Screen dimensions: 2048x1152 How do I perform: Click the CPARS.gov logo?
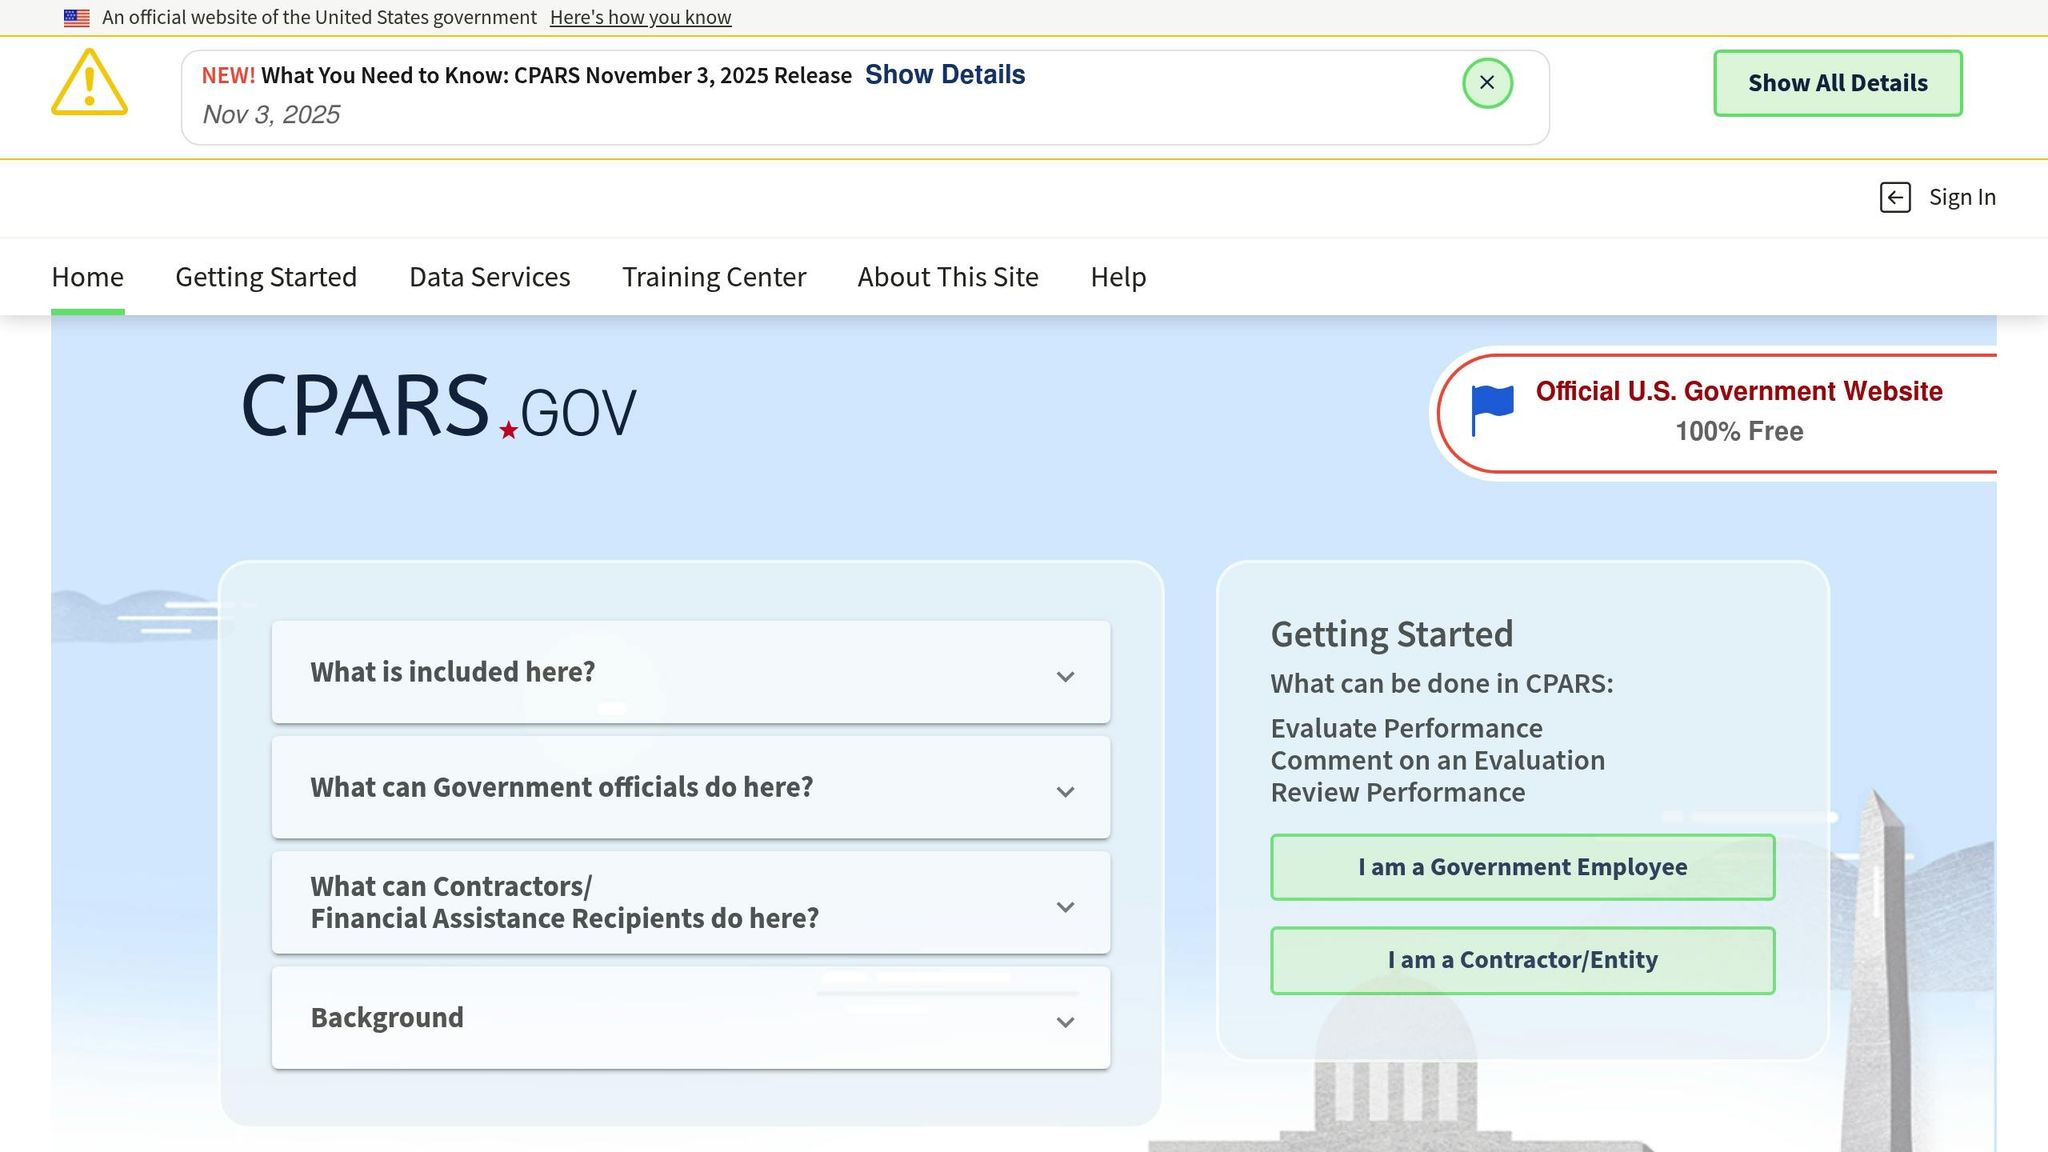pyautogui.click(x=438, y=406)
